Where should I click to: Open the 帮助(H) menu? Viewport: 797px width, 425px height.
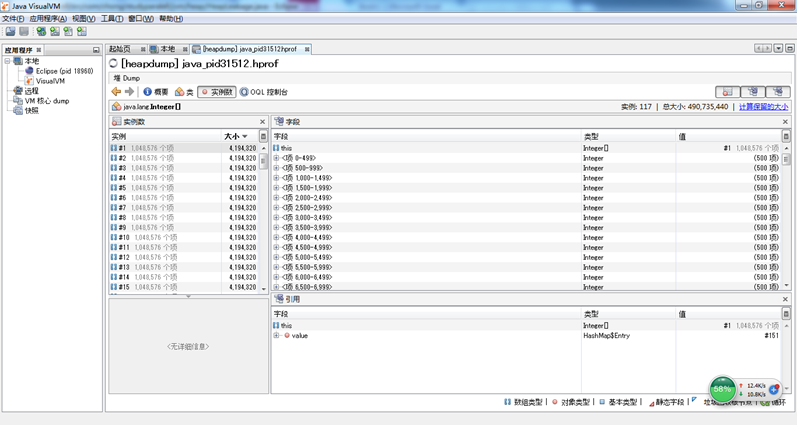click(x=171, y=19)
